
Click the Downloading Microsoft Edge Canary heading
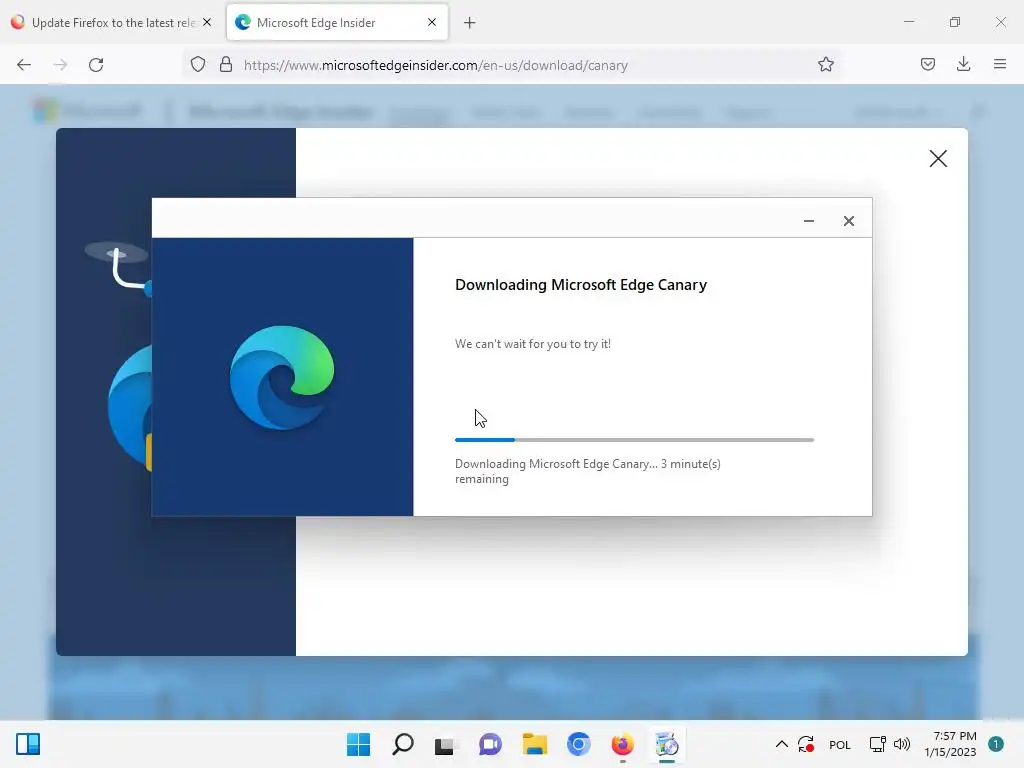pos(581,285)
